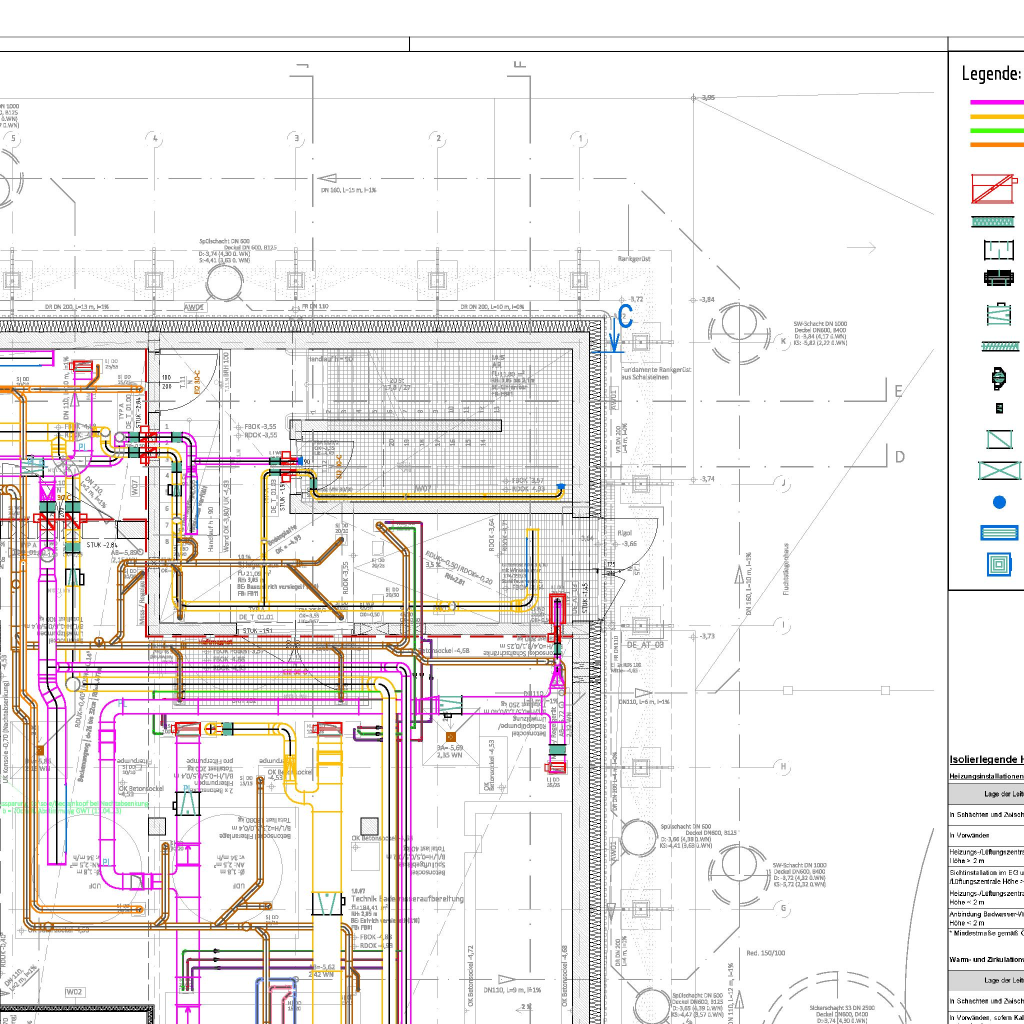Select the blue filled circle legend symbol
The height and width of the screenshot is (1024, 1024).
pyautogui.click(x=999, y=502)
